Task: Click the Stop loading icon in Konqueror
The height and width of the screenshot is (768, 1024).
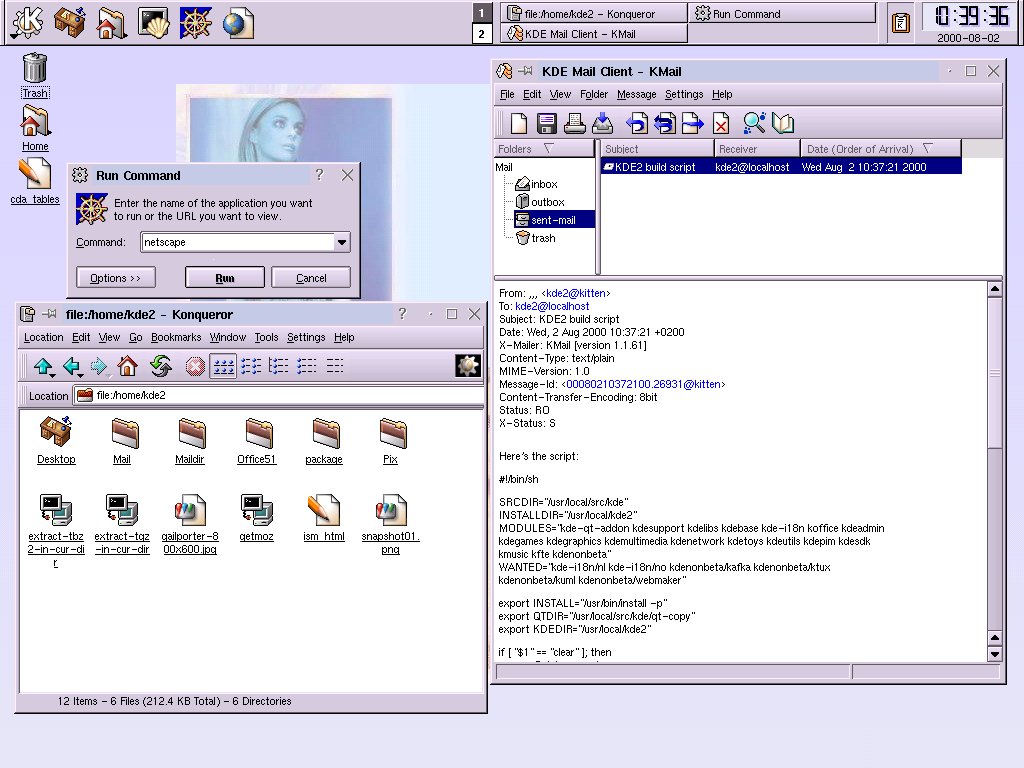Action: [195, 367]
